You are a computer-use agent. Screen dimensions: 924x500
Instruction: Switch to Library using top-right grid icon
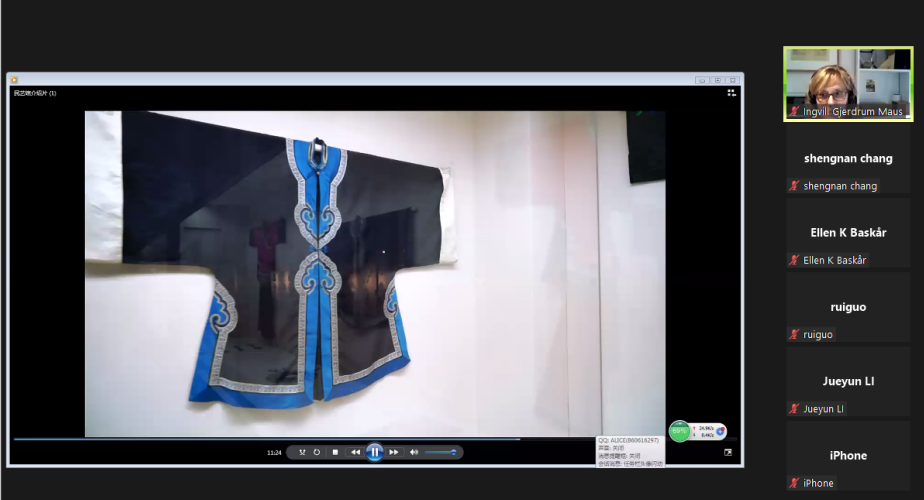[x=731, y=93]
